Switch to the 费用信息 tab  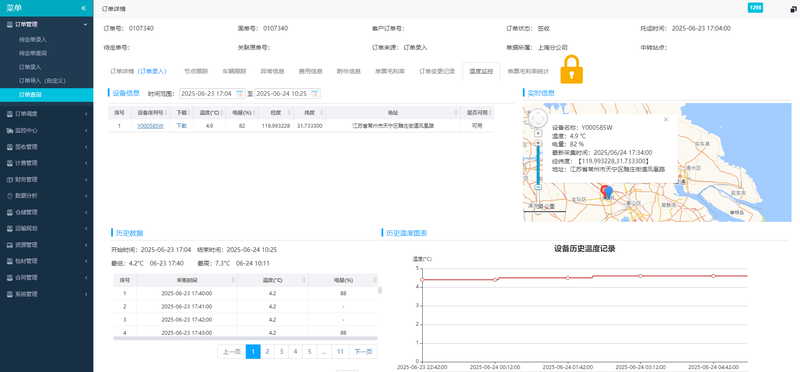click(x=311, y=71)
